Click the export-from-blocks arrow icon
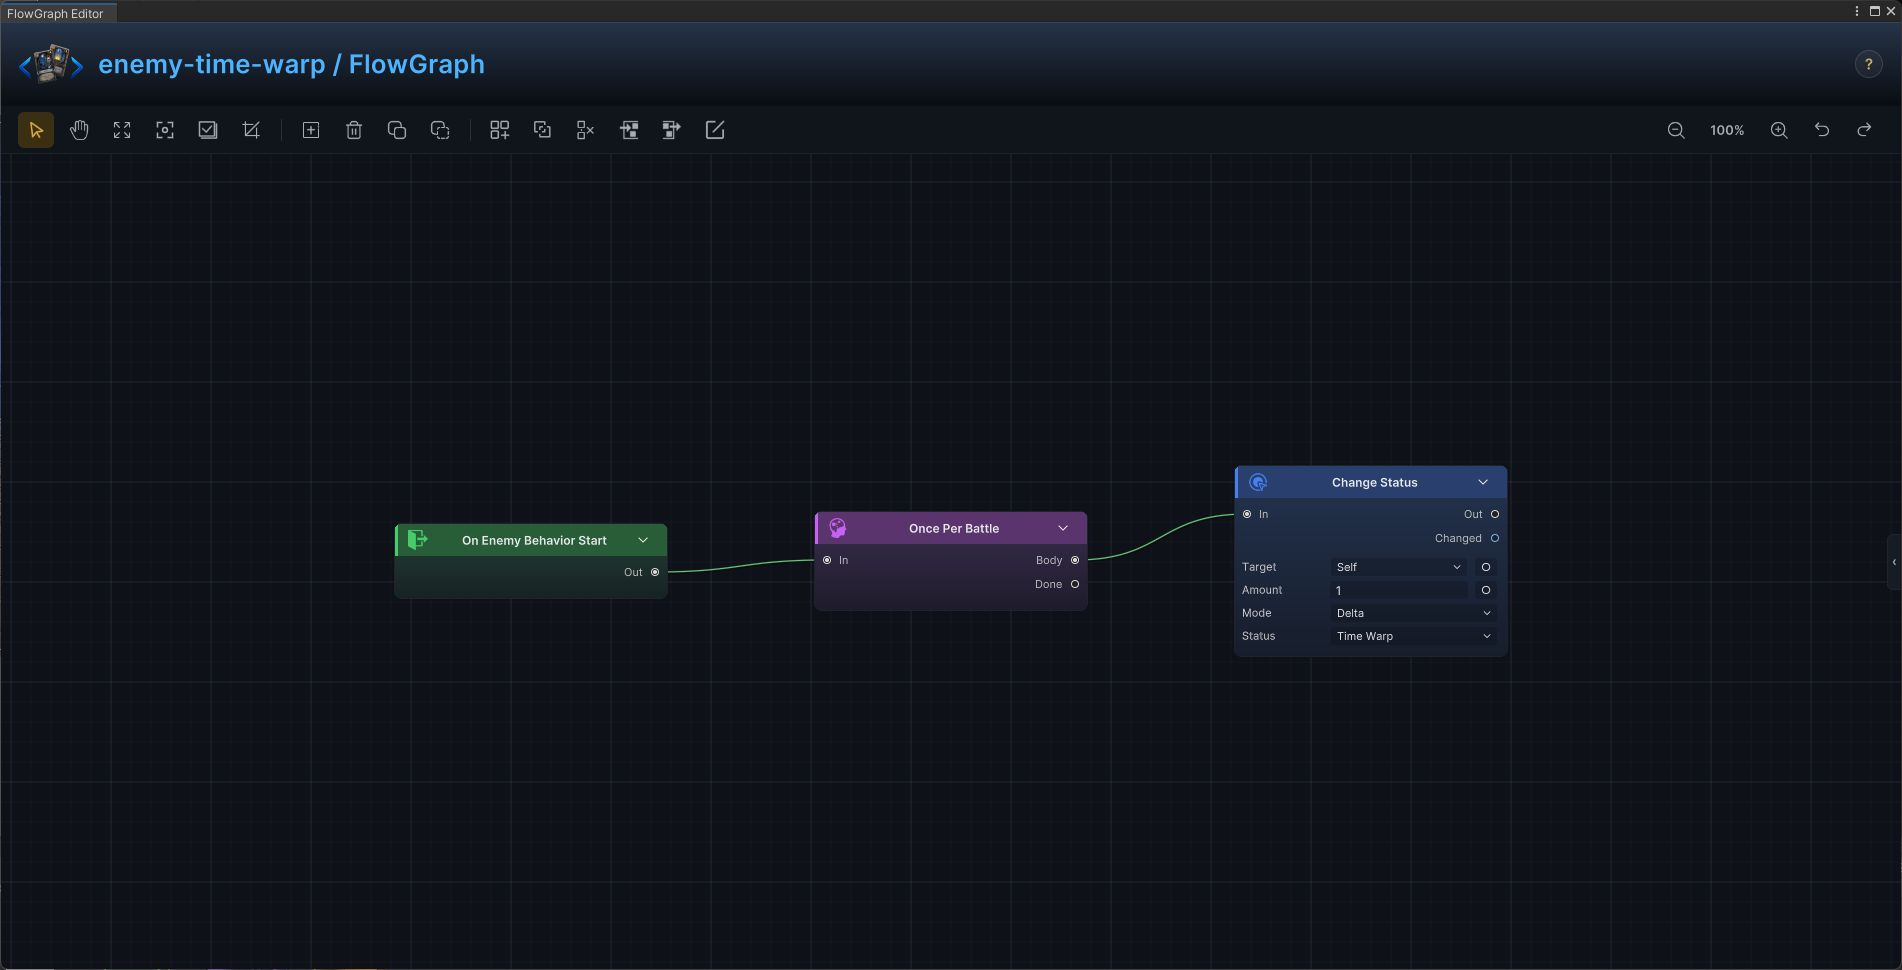 click(x=672, y=130)
